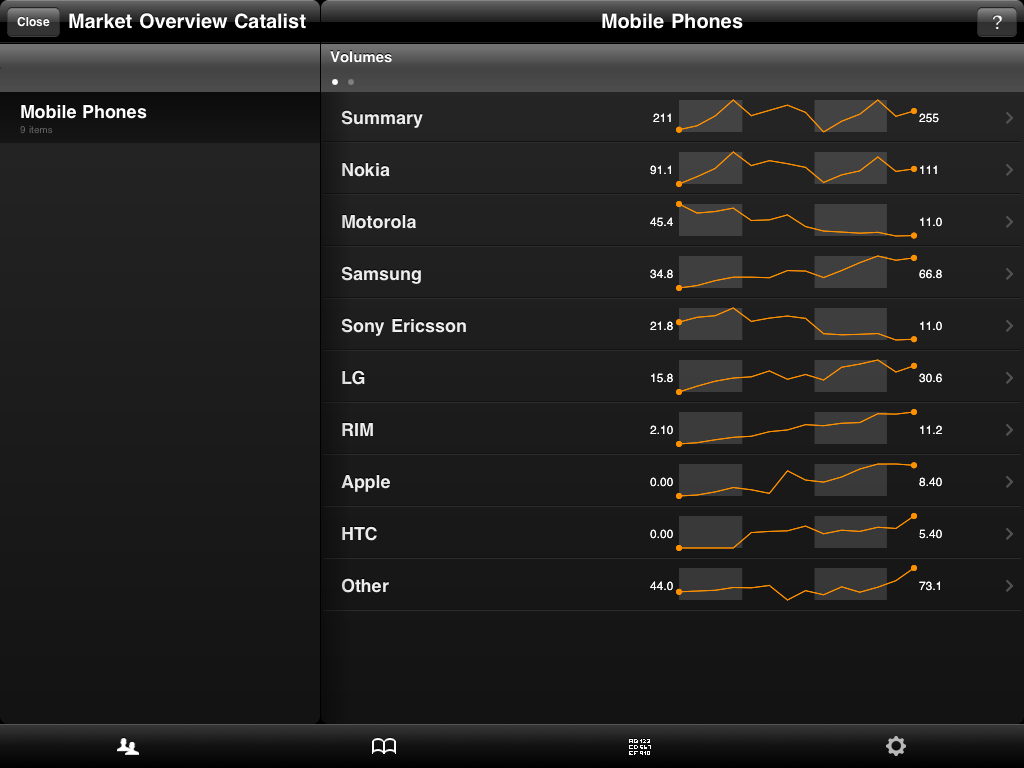Select the Nokia label

point(365,170)
